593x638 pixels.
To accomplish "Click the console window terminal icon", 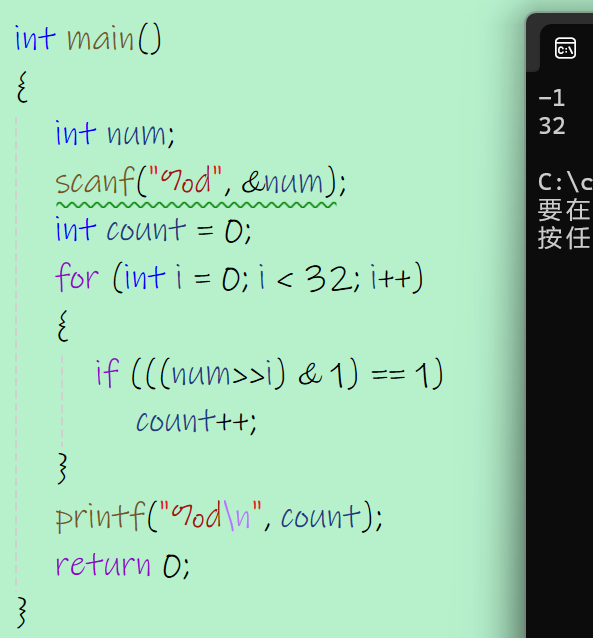I will pyautogui.click(x=565, y=48).
